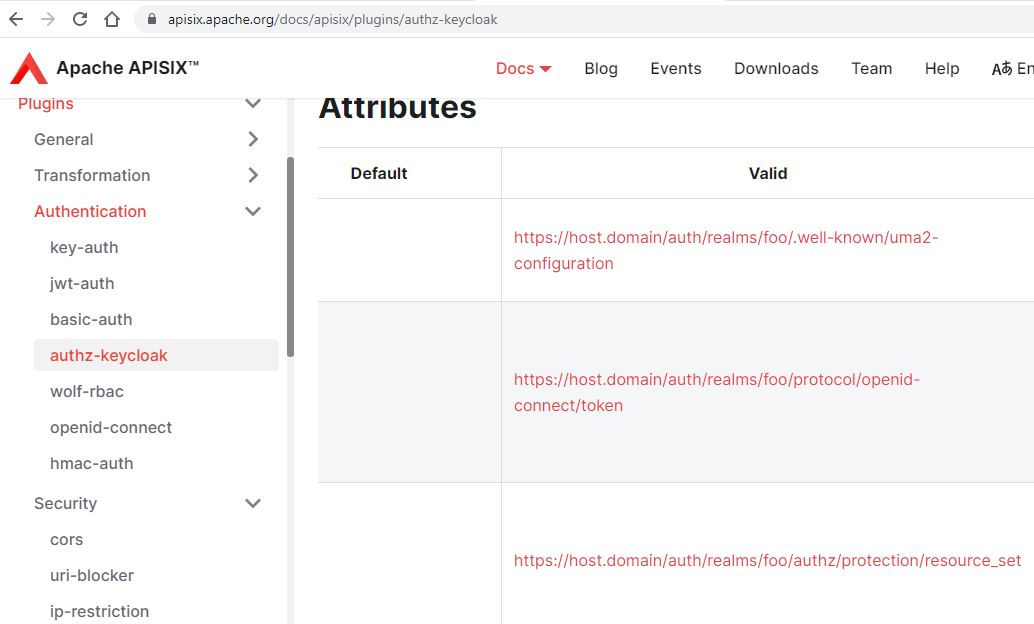Image resolution: width=1034 pixels, height=624 pixels.
Task: Open the cors plugin page
Action: 67,540
